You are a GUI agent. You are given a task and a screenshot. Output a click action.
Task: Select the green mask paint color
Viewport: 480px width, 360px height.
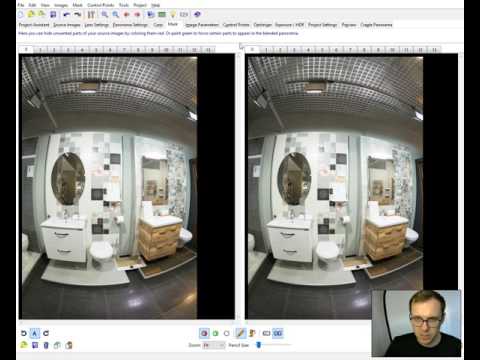coord(215,333)
